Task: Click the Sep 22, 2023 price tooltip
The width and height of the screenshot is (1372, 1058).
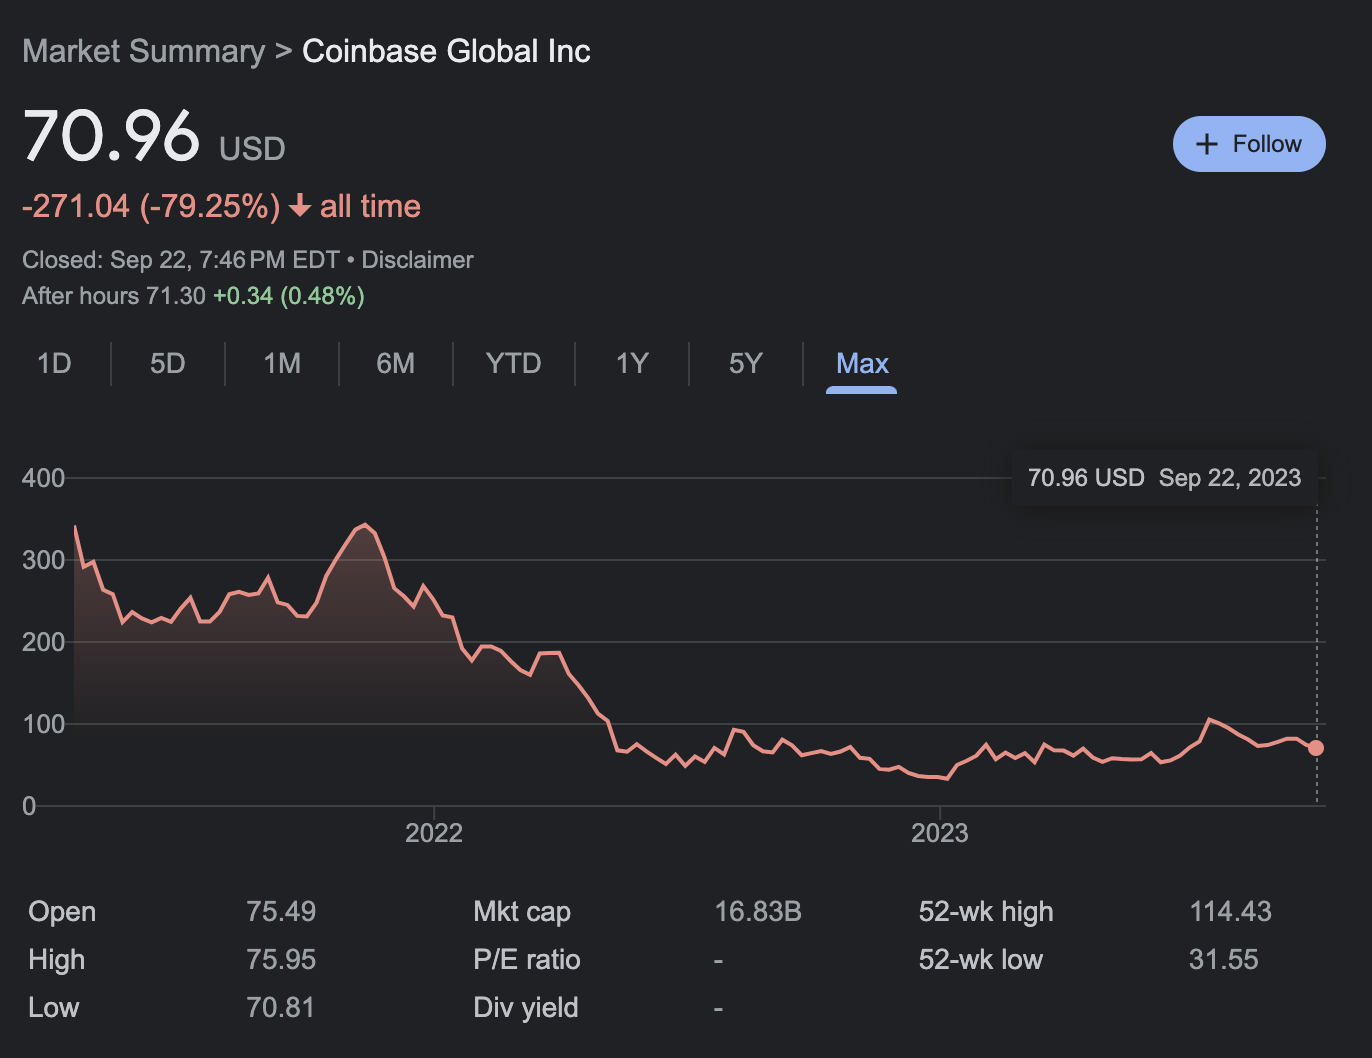Action: (x=1164, y=477)
